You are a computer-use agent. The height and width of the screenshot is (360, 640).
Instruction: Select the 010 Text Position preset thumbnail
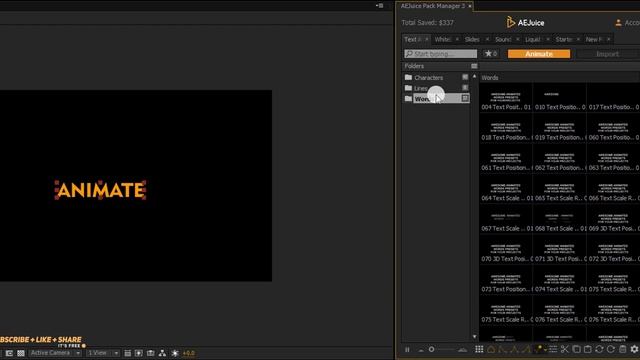click(x=560, y=98)
